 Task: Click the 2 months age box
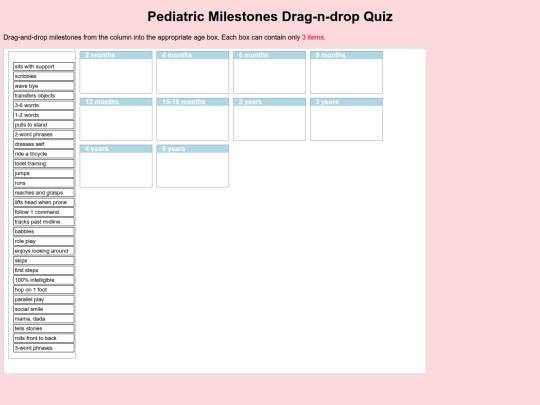[116, 72]
